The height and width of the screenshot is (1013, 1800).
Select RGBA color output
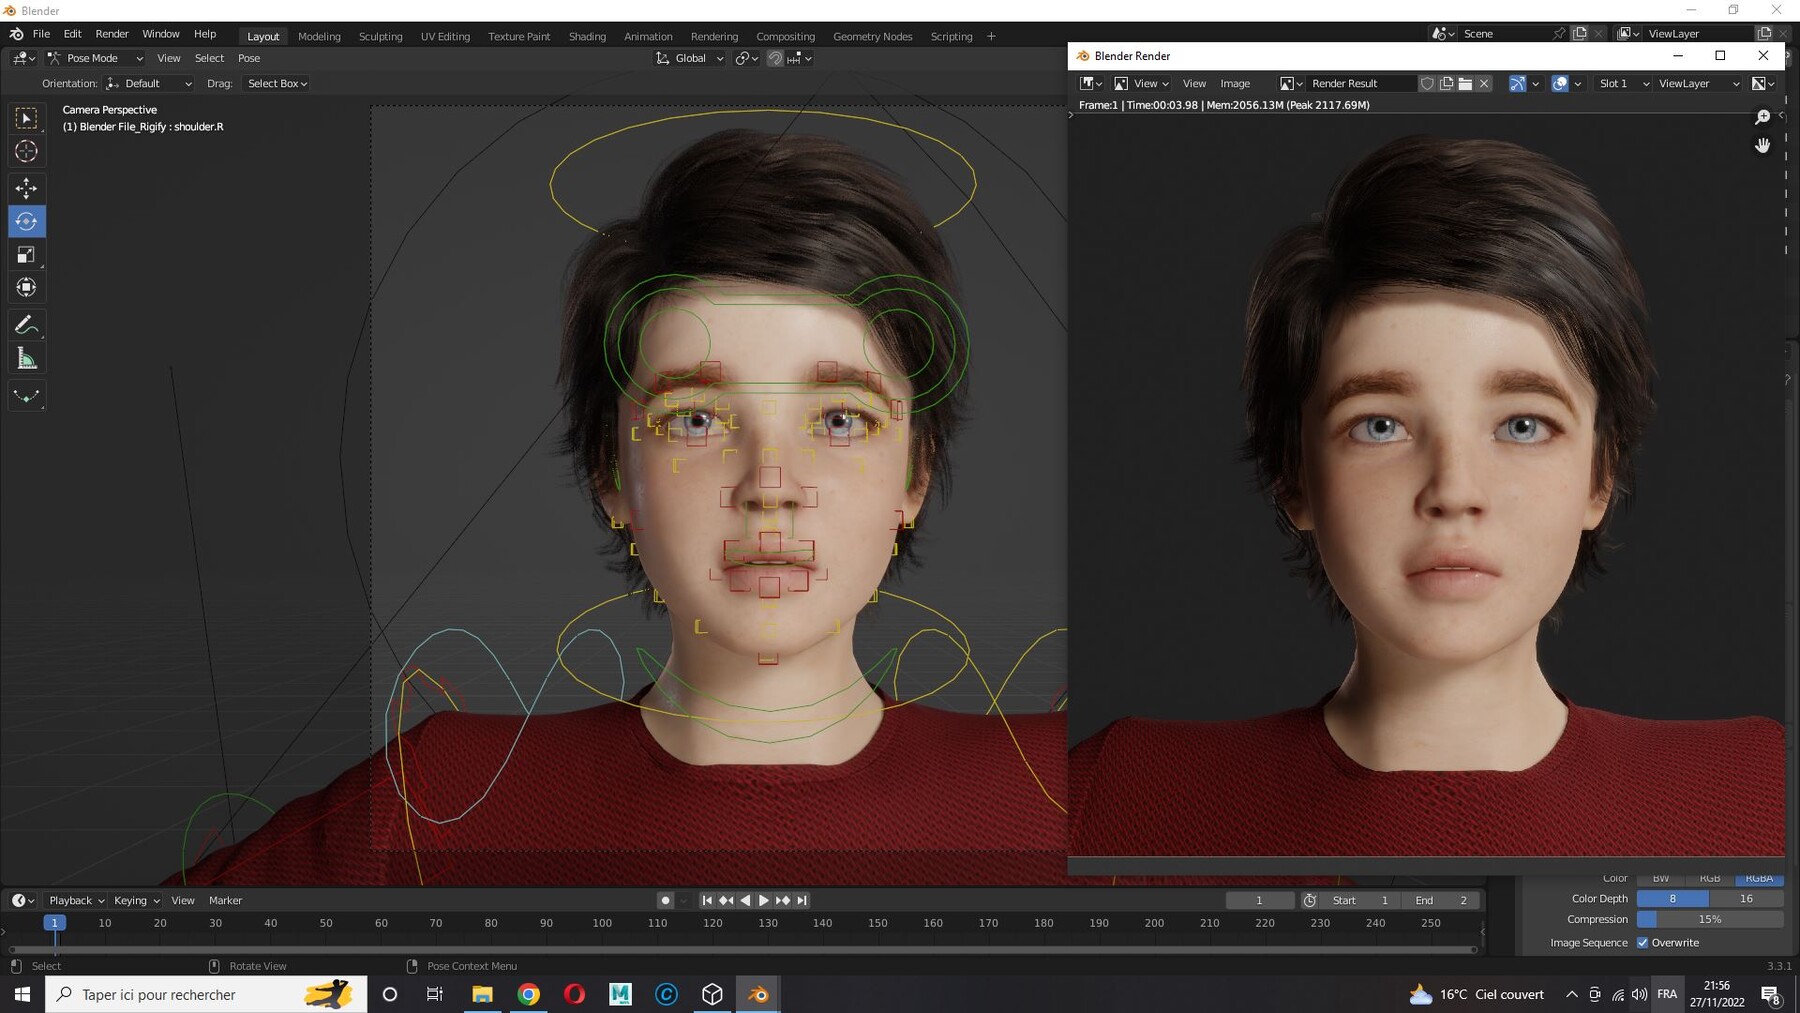pos(1759,878)
